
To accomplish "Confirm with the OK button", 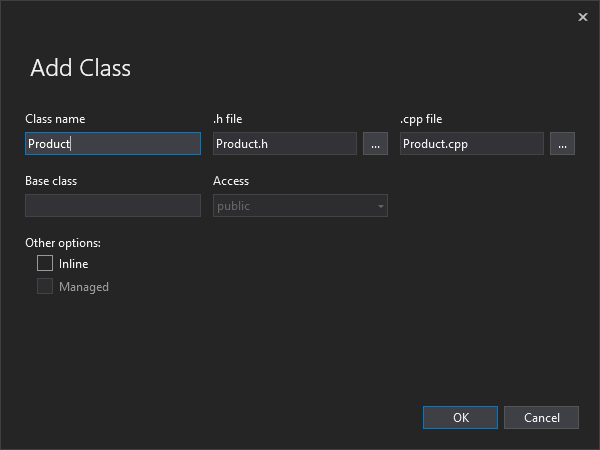I will 460,417.
